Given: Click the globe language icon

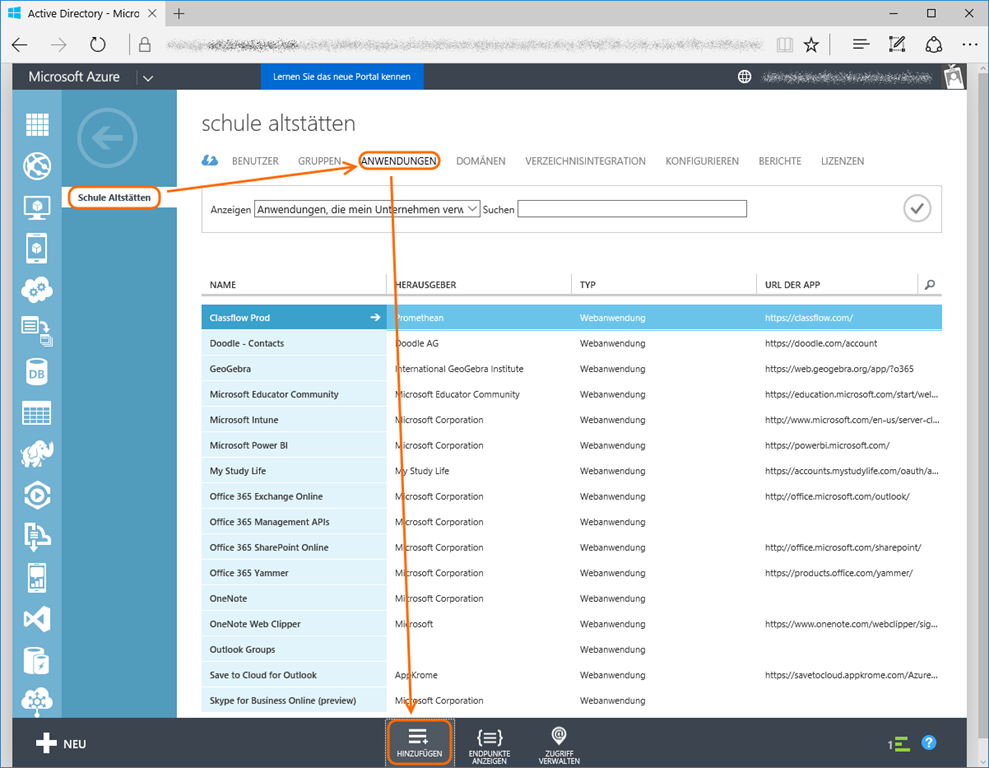Looking at the screenshot, I should [x=744, y=77].
